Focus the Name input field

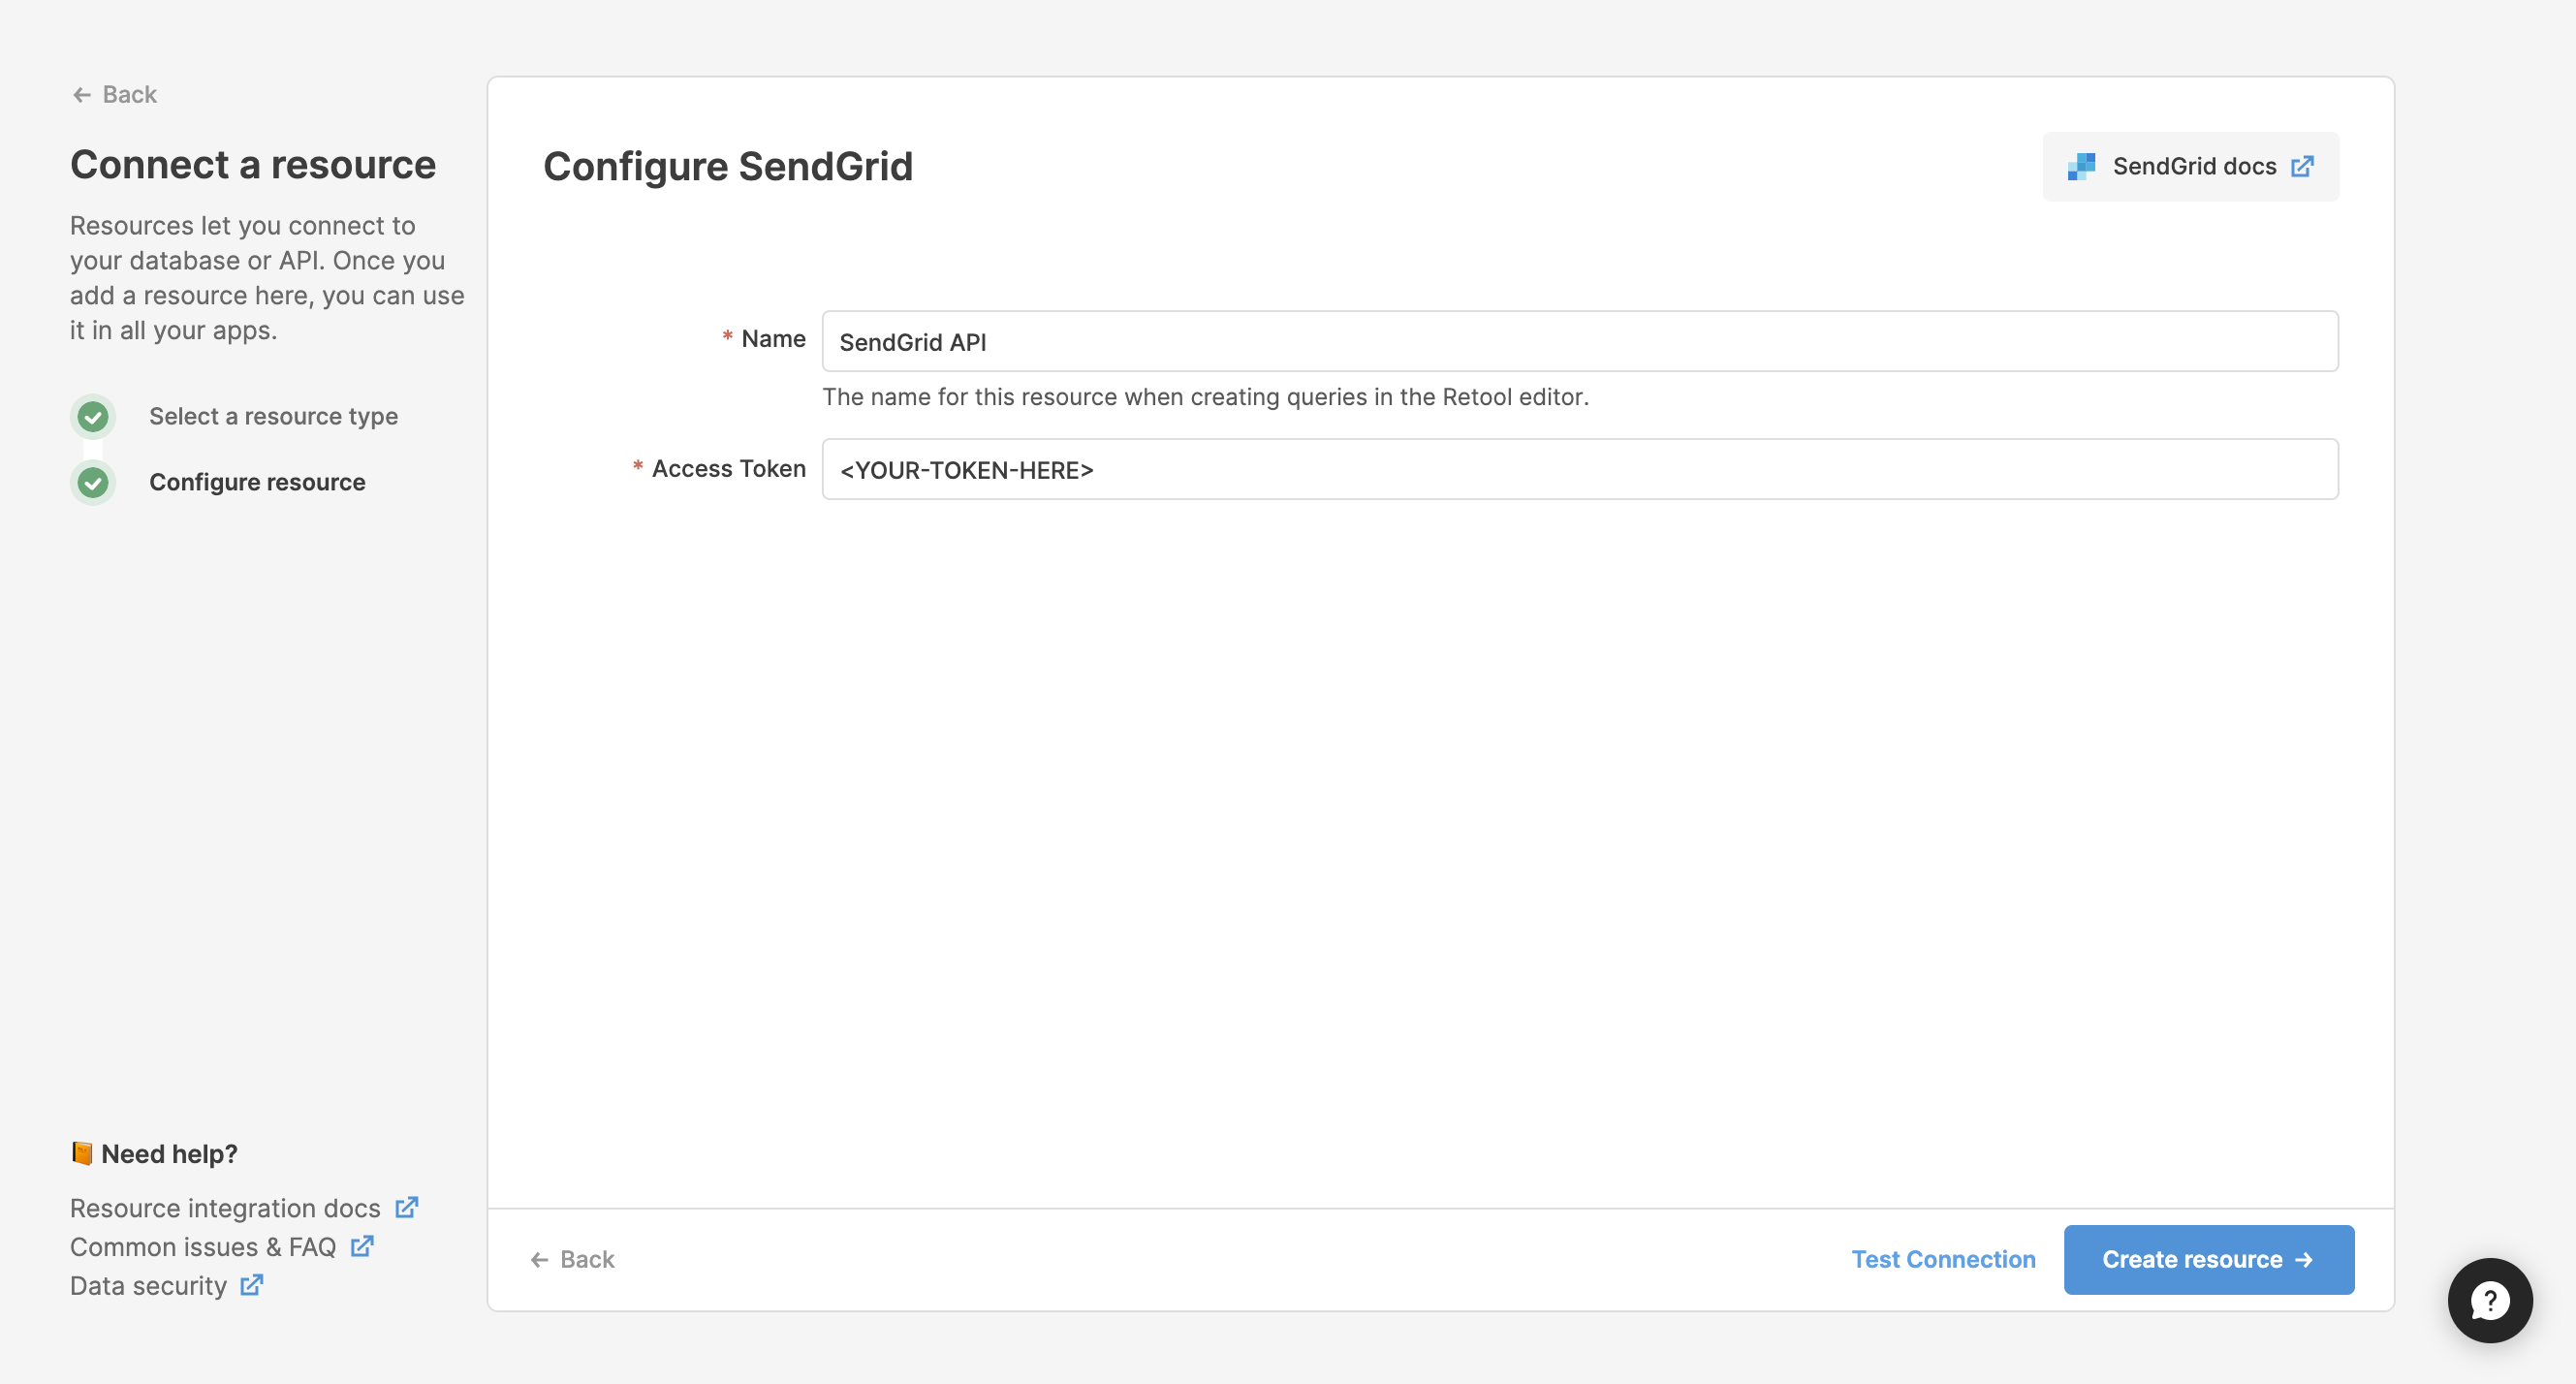[1579, 341]
